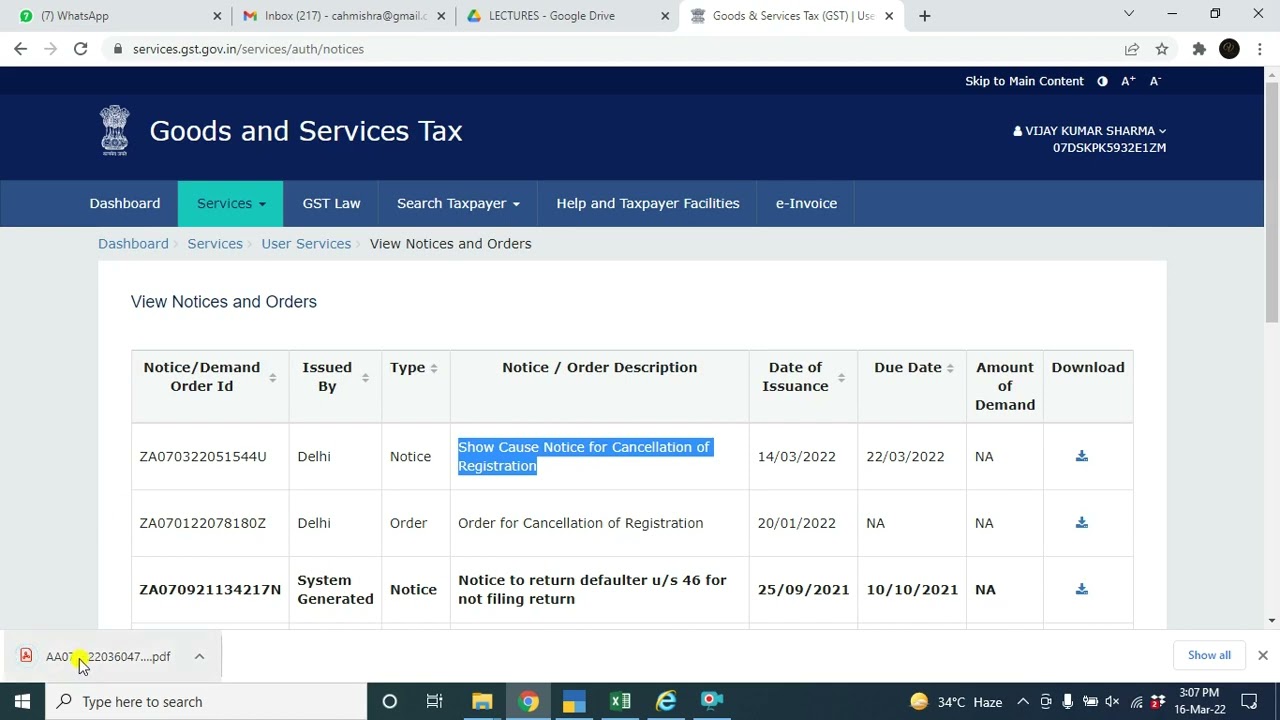Open the Chrome three-dot menu
Image resolution: width=1280 pixels, height=720 pixels.
pyautogui.click(x=1260, y=49)
